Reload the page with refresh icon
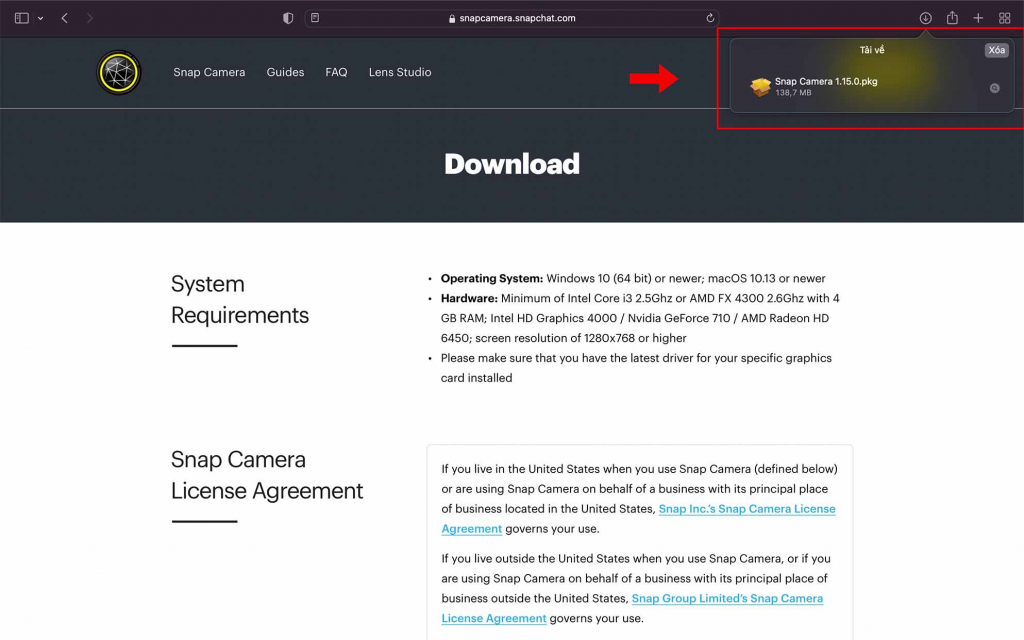 pyautogui.click(x=710, y=18)
